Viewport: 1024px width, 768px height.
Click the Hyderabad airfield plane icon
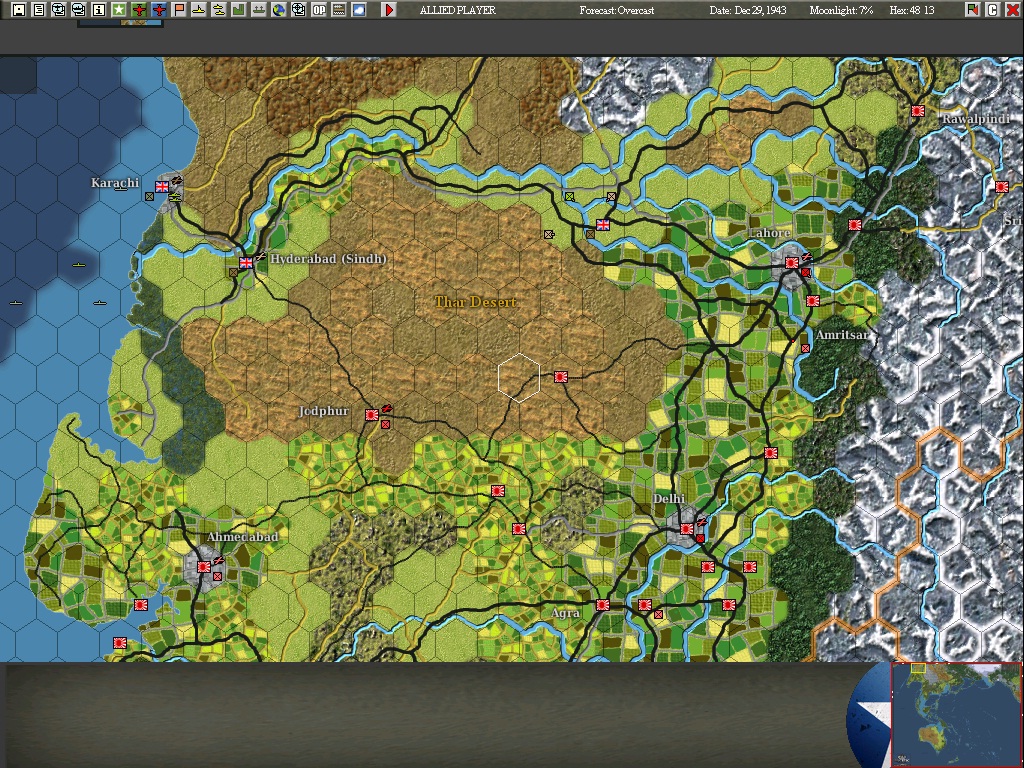[260, 257]
